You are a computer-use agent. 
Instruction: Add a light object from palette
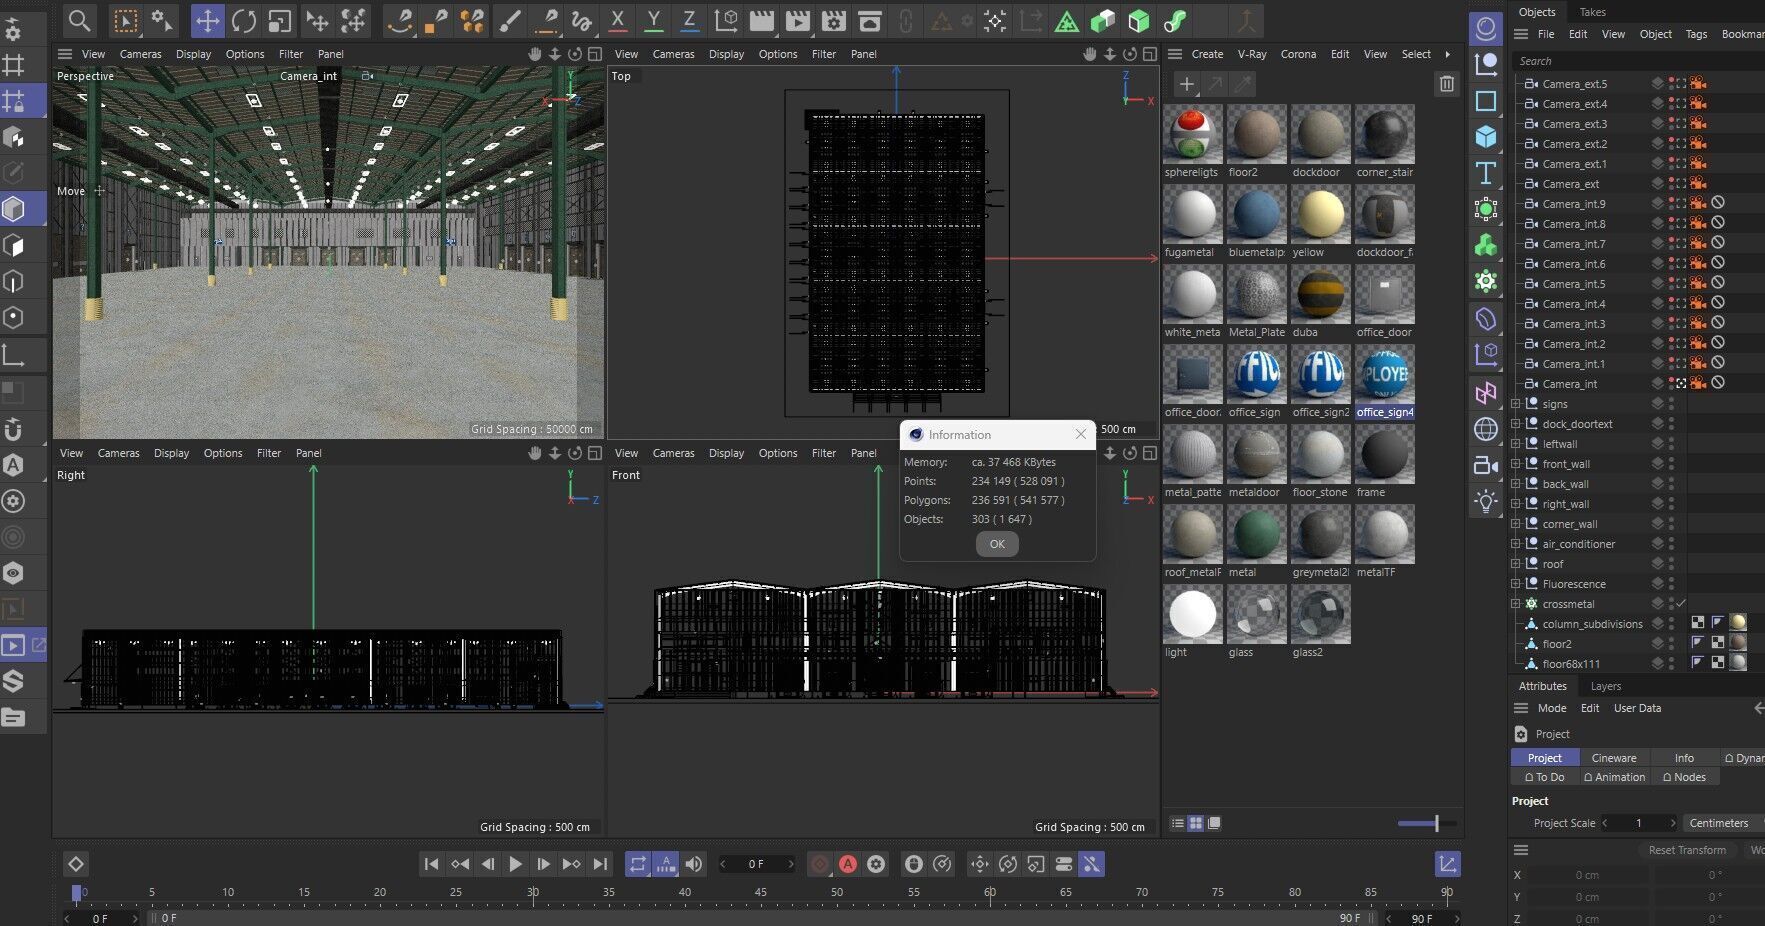pos(1486,501)
